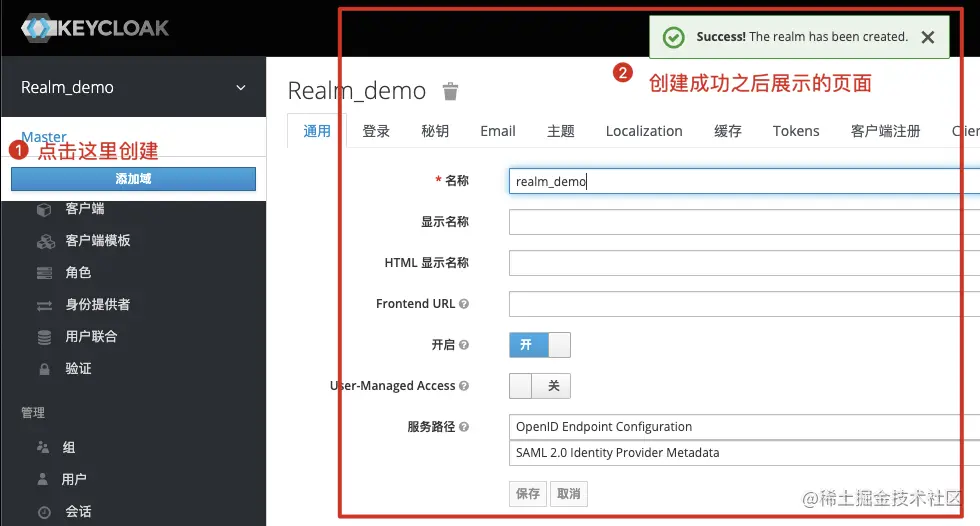Open 客户端 cube icon in sidebar
This screenshot has width=980, height=526.
(x=44, y=209)
